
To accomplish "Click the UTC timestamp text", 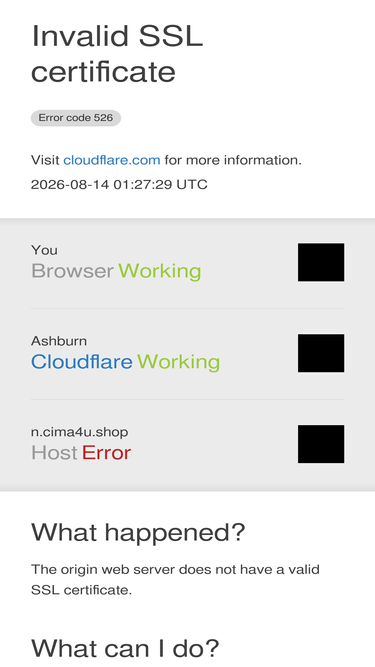I will [119, 184].
